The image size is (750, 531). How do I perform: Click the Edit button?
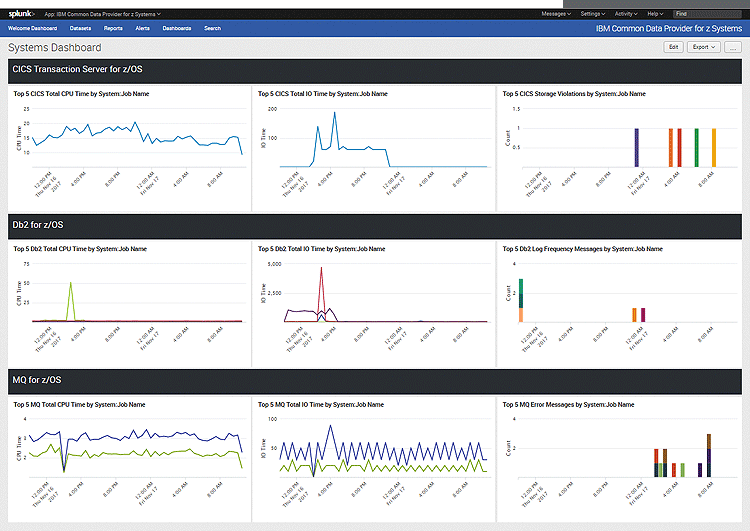click(673, 47)
